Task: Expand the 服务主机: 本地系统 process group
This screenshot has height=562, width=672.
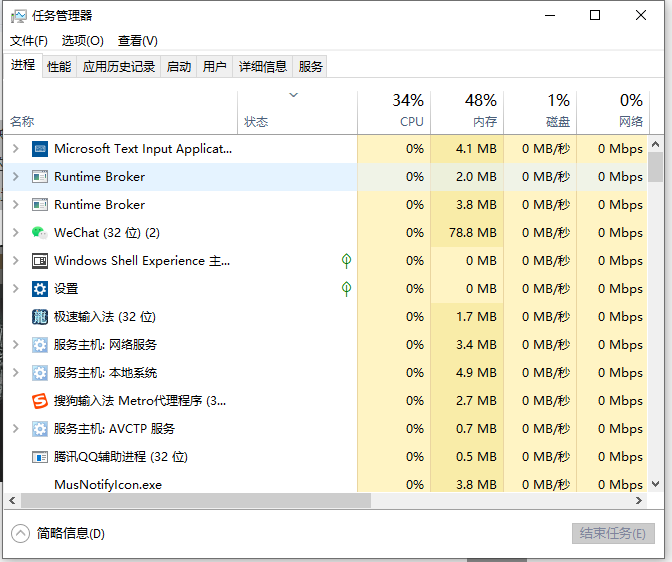Action: 15,373
